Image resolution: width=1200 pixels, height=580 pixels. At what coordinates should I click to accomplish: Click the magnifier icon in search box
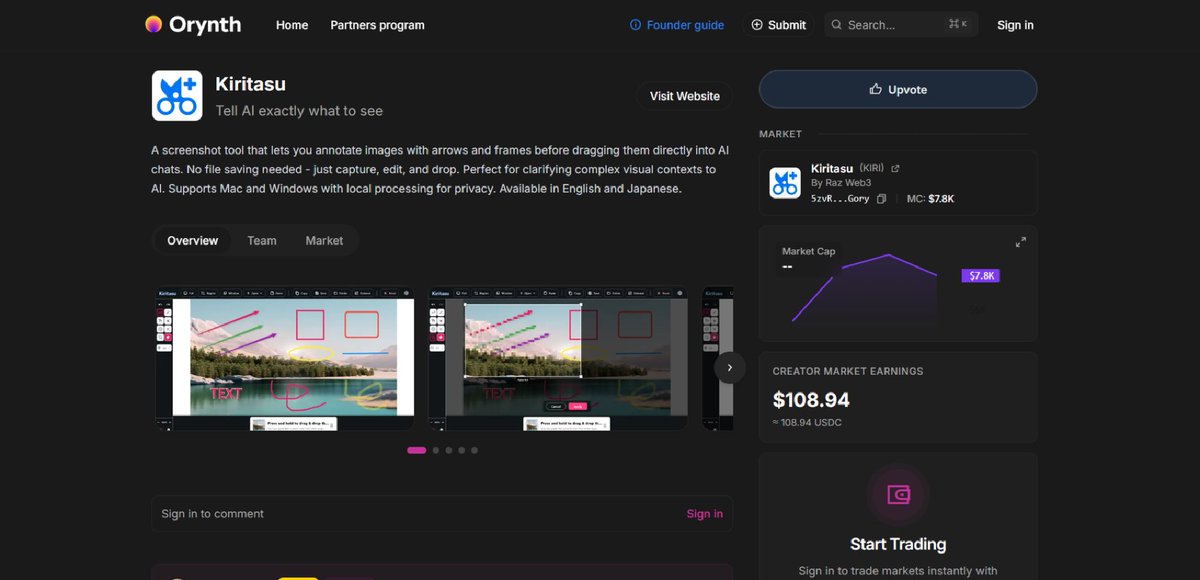coord(837,25)
